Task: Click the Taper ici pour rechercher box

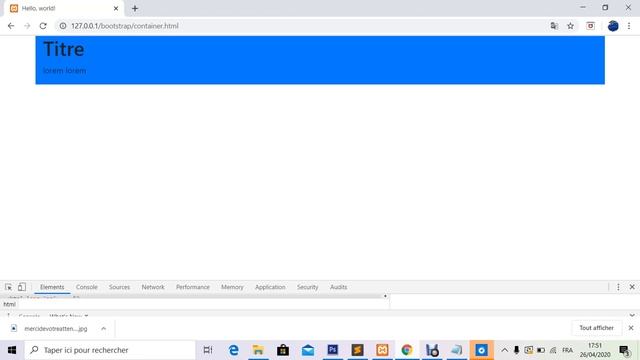Action: tap(110, 350)
